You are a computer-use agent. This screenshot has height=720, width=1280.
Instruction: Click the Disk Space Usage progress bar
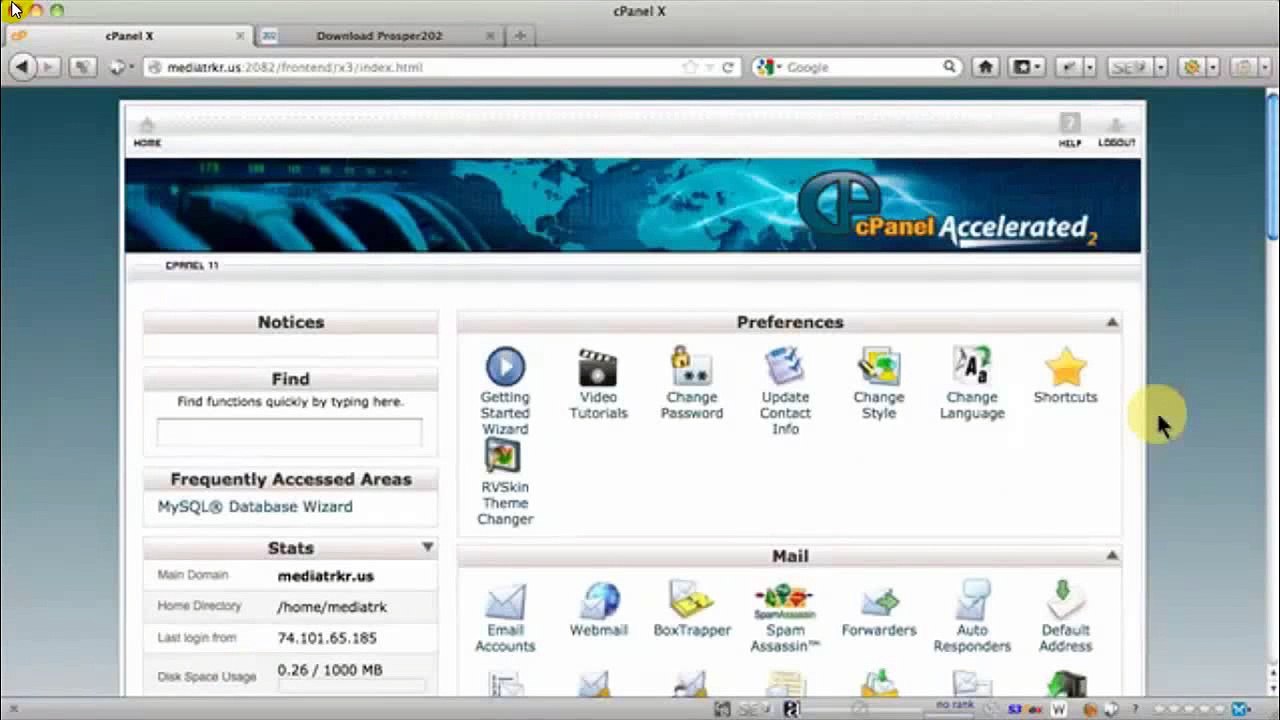click(351, 686)
